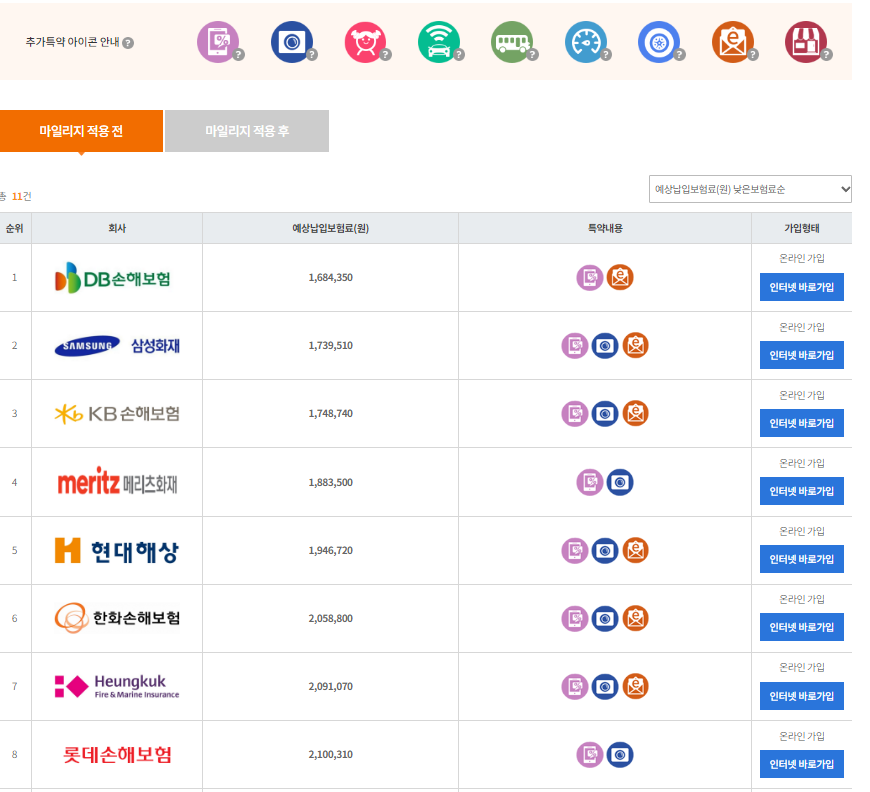The width and height of the screenshot is (870, 792).
Task: Click the blue speedometer gauge icon in legend
Action: 586,42
